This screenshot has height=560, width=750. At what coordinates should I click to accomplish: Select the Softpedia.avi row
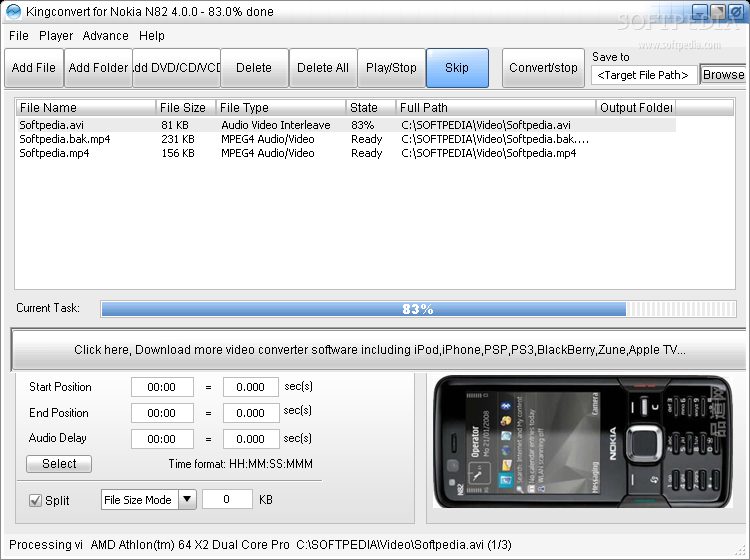tap(346, 125)
